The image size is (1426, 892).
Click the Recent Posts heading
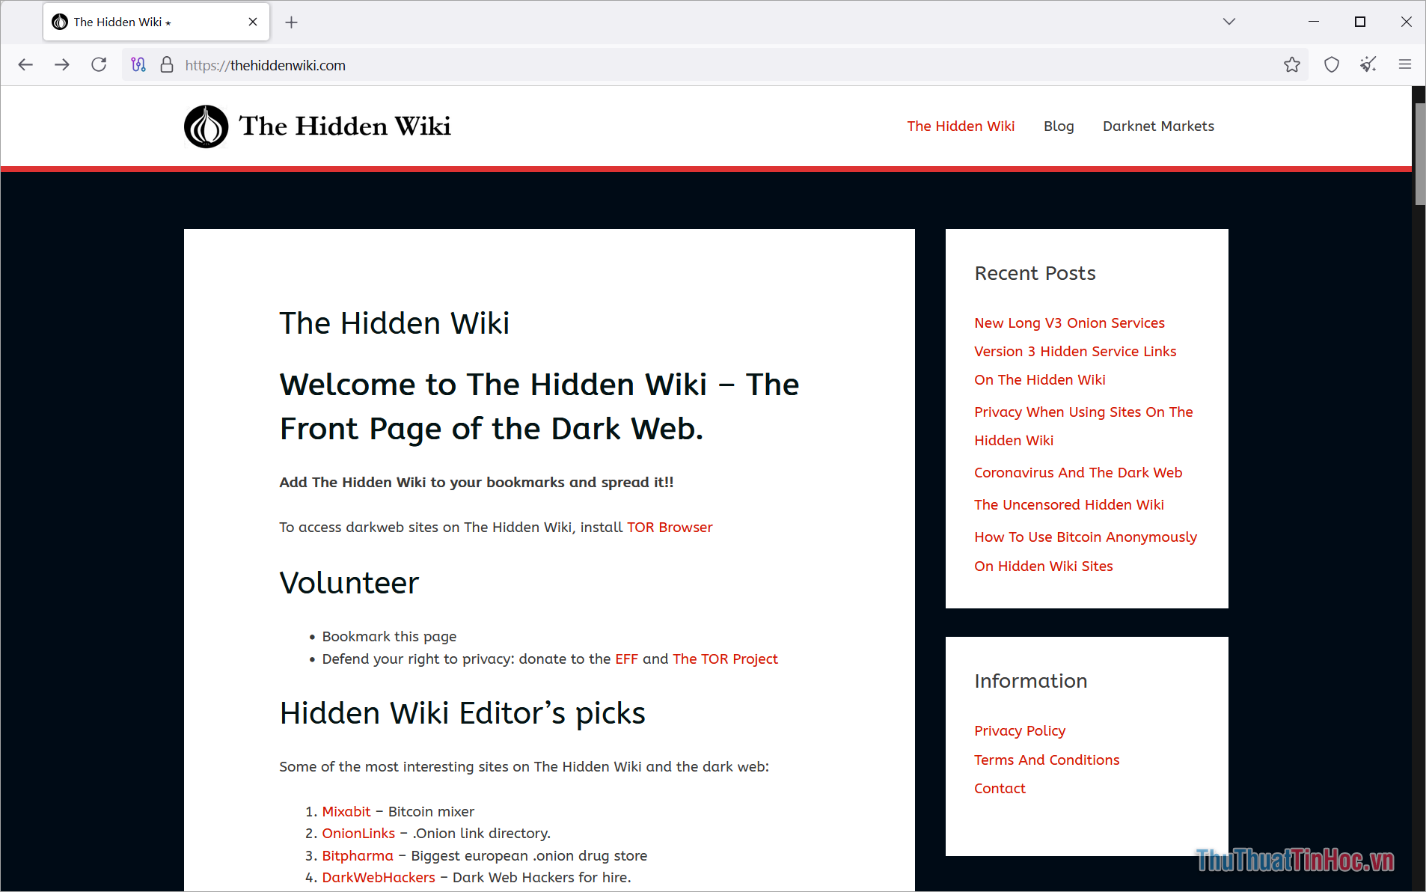click(x=1035, y=273)
